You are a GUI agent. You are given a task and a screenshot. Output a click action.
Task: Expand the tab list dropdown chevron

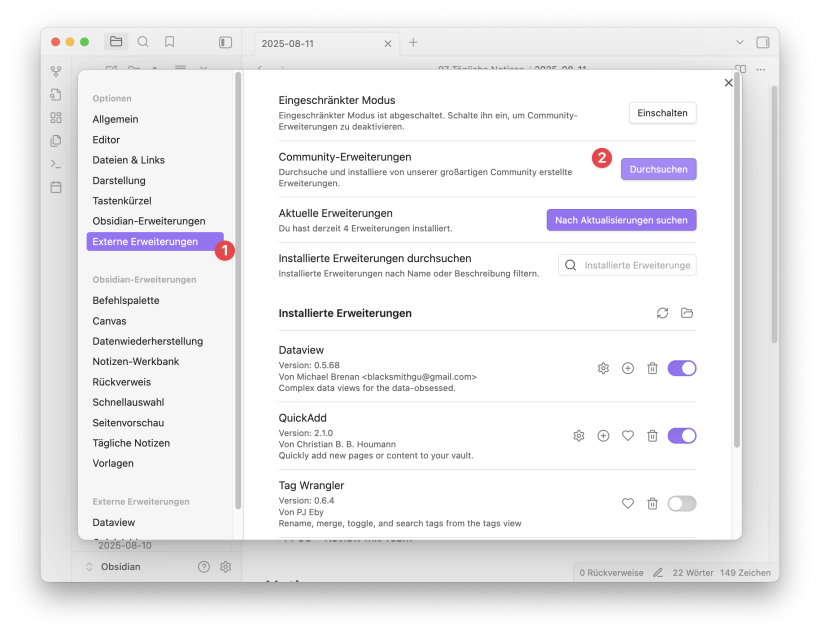coord(739,42)
